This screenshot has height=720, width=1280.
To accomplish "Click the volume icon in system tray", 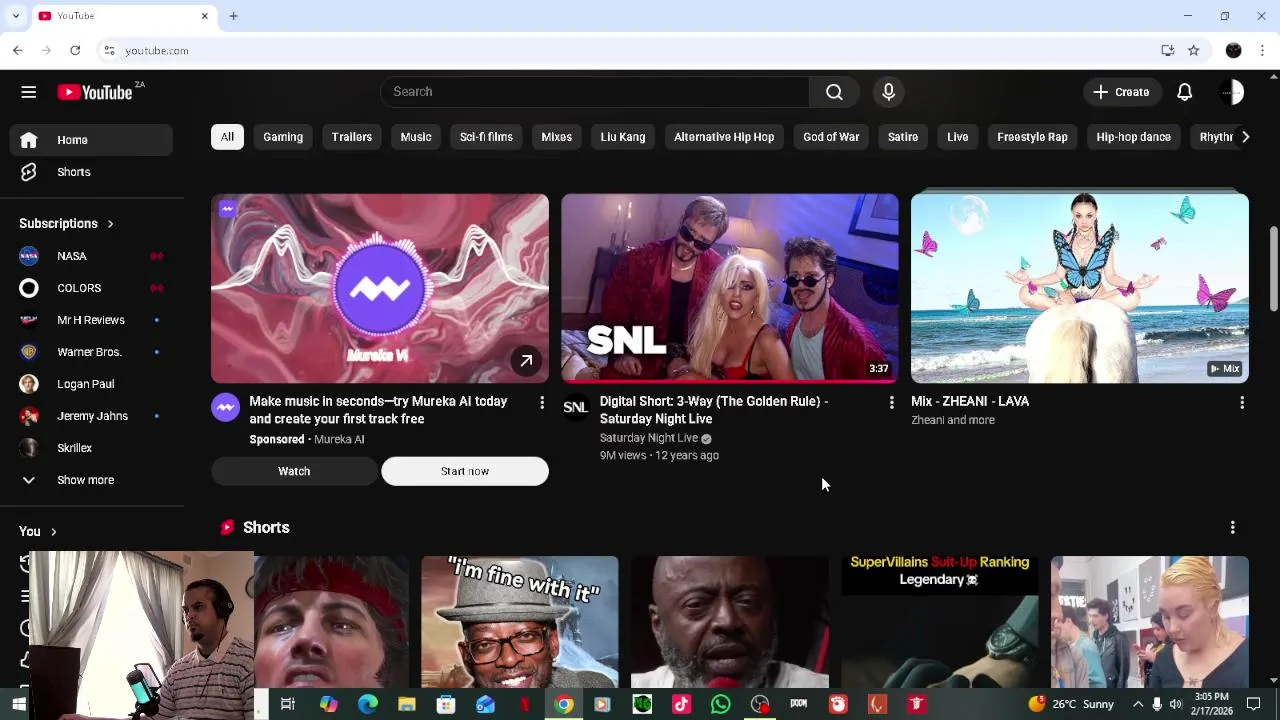I will (x=1176, y=705).
